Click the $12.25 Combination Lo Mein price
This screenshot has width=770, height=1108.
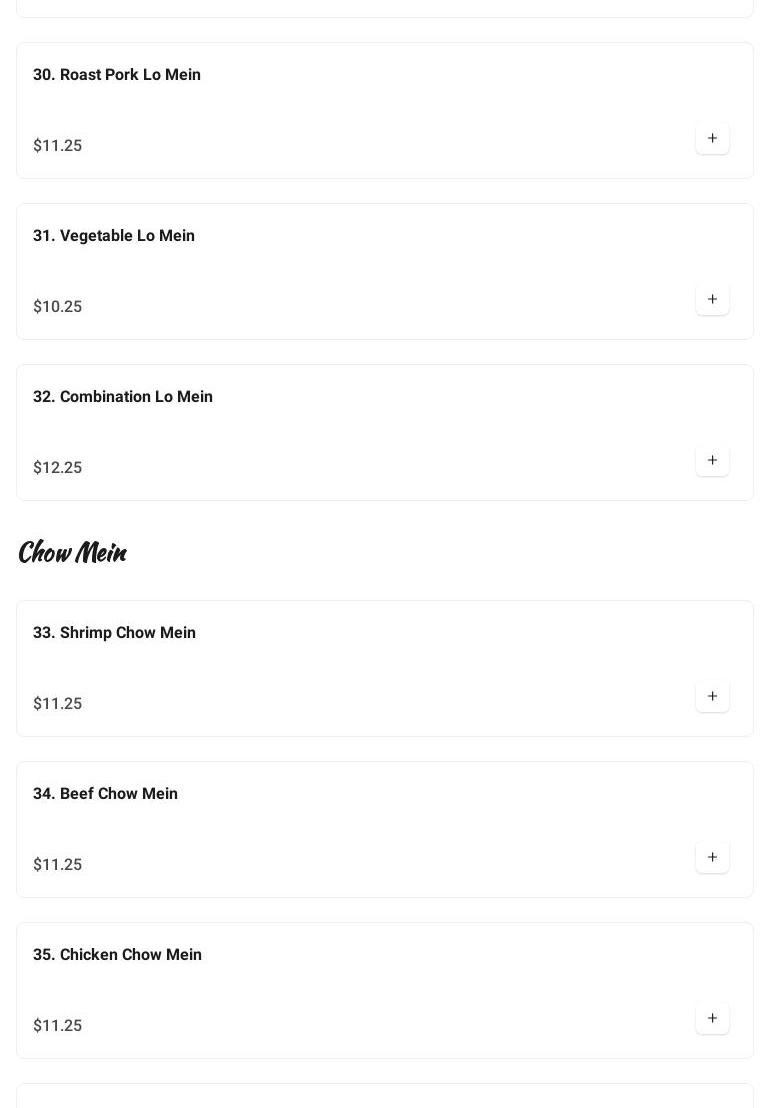point(58,468)
